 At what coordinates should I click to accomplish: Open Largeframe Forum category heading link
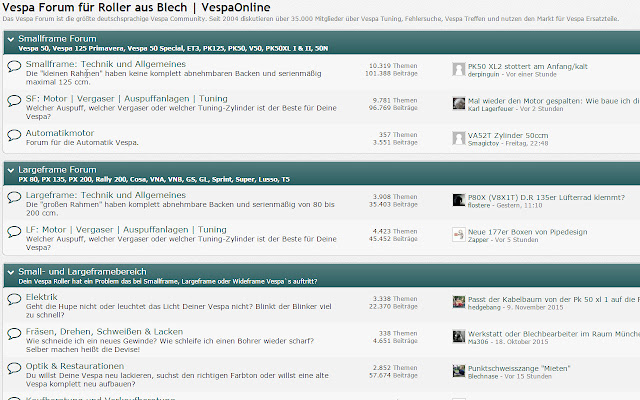[x=57, y=170]
